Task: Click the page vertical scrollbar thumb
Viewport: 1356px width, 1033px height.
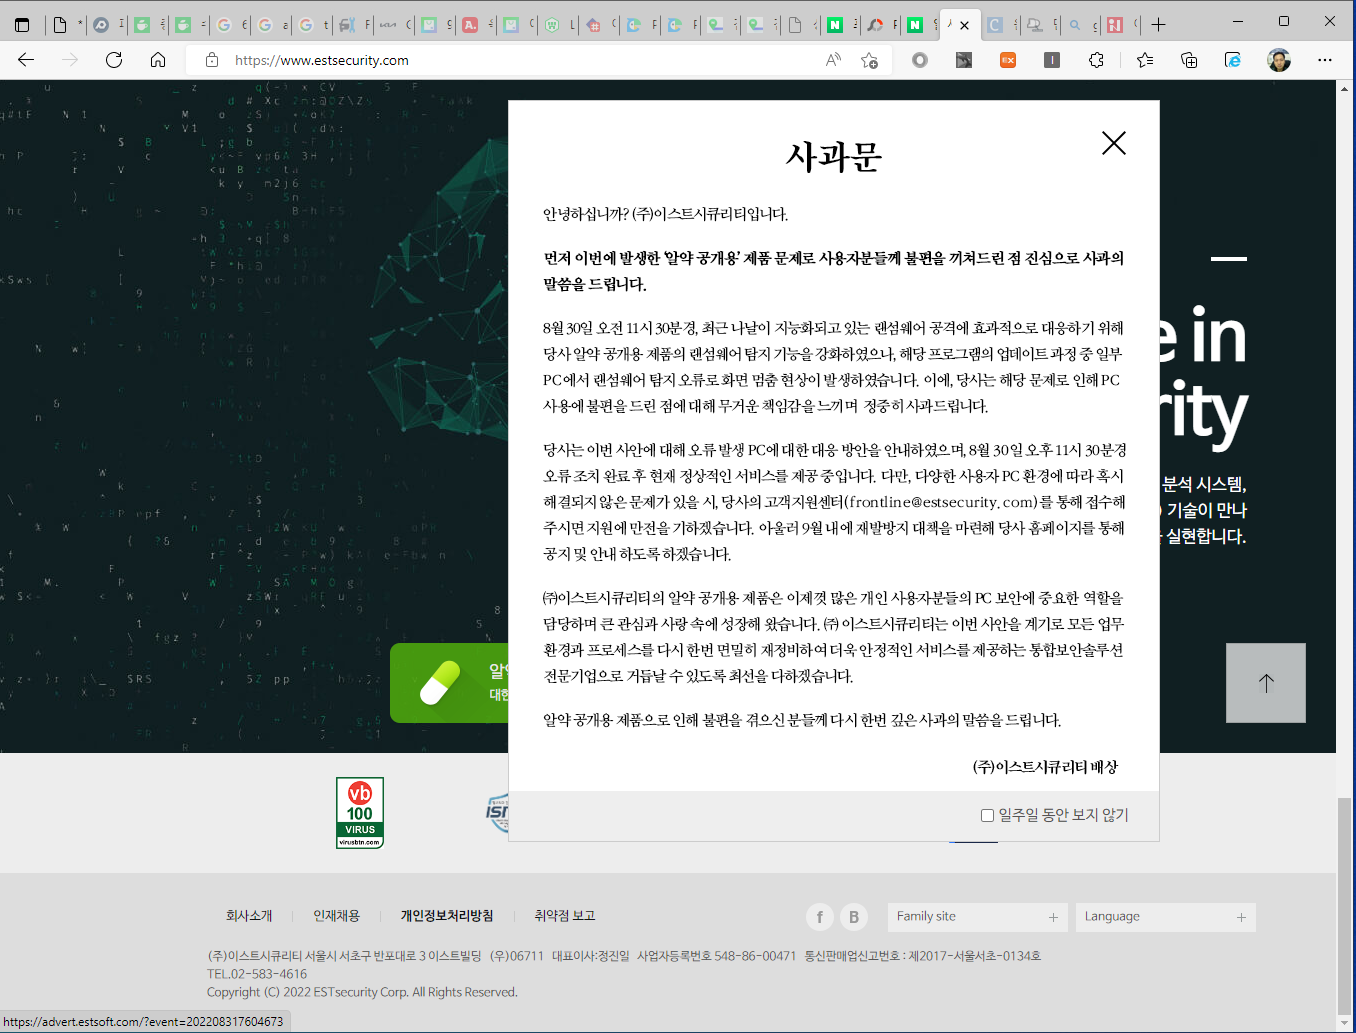Action: point(1344,905)
